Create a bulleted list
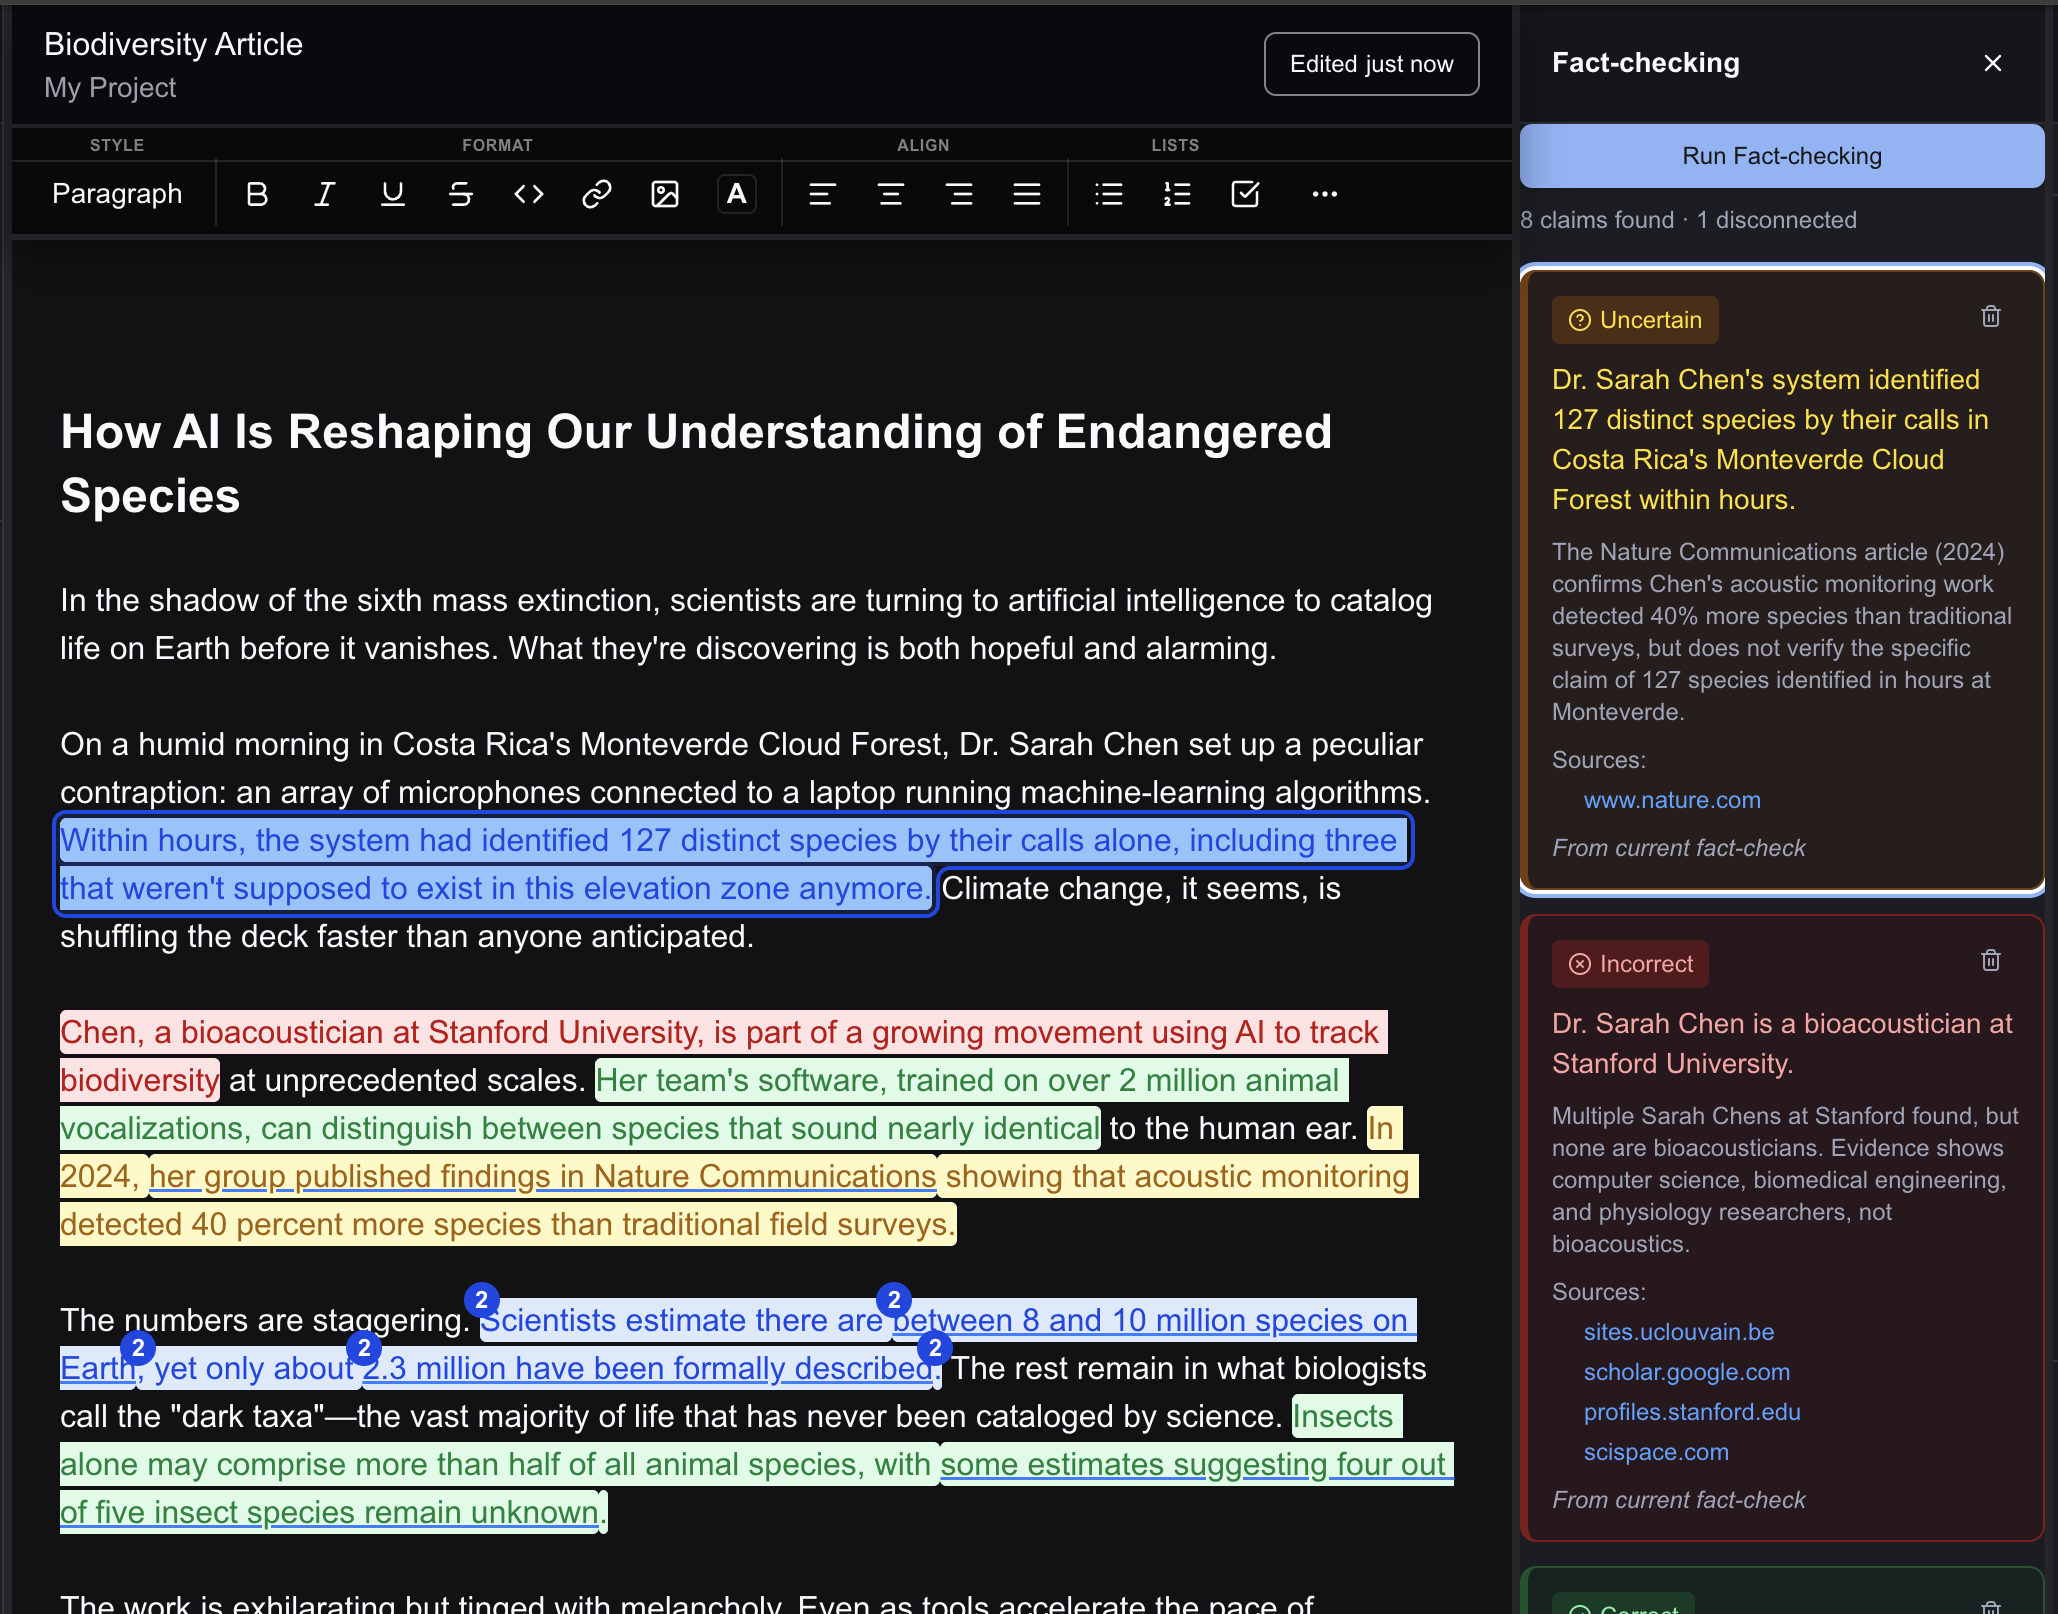Screen dimensions: 2058x1614 [x=1108, y=194]
